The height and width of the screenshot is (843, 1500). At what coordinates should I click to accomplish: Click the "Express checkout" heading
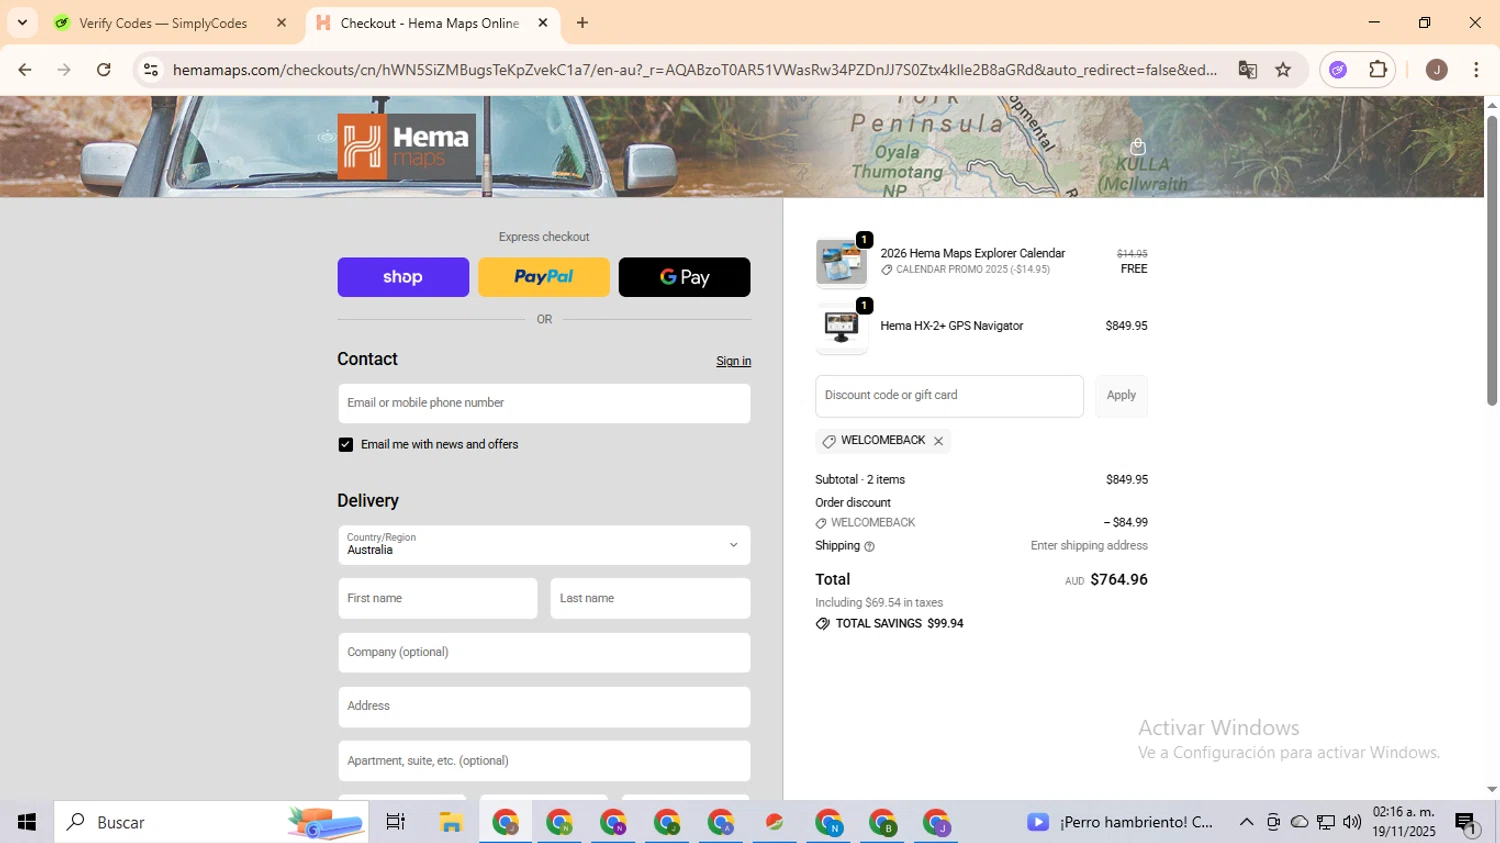click(x=544, y=237)
